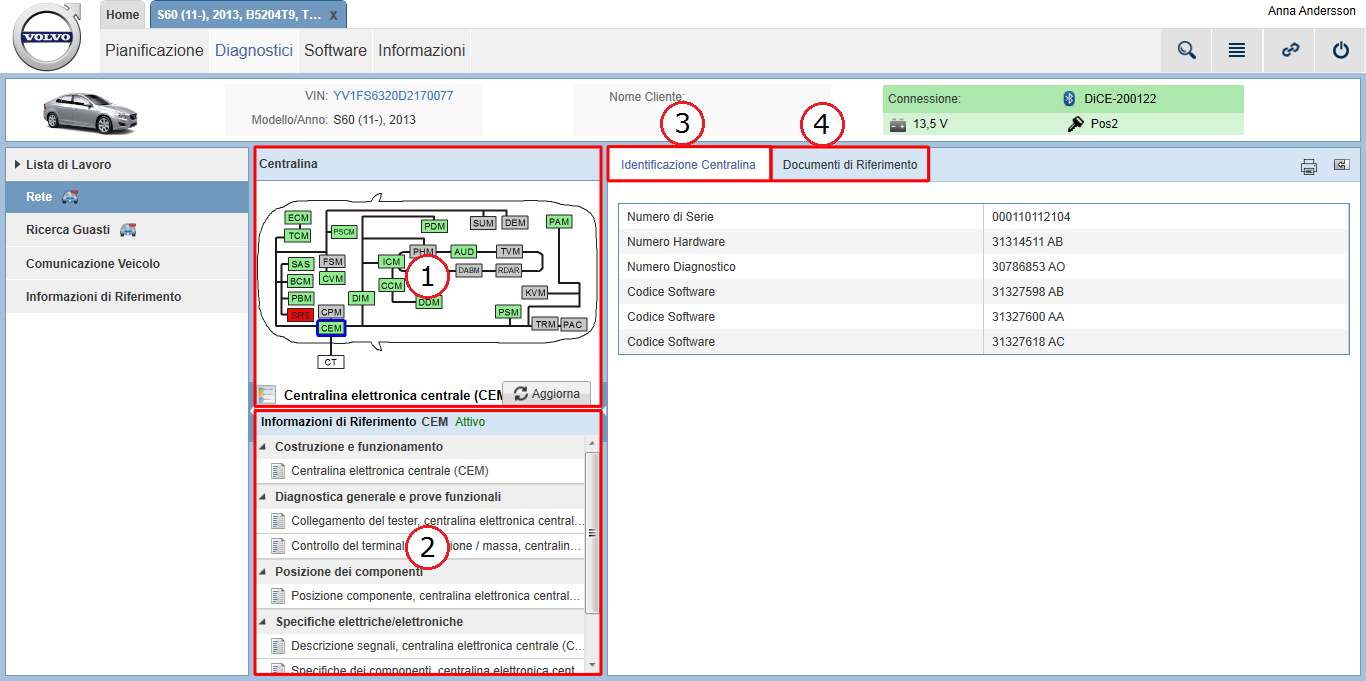The image size is (1366, 681).
Task: Open document Controllo del terminale, centralina
Action: pos(421,546)
